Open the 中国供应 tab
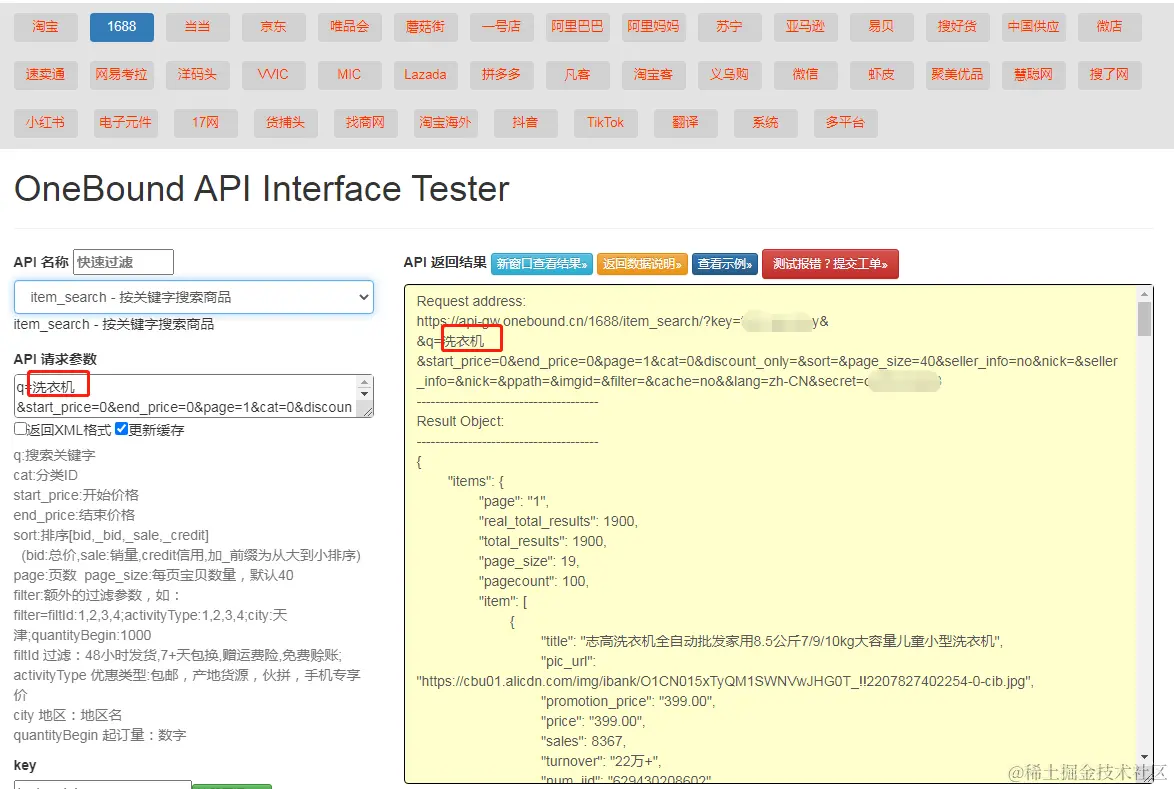 click(x=1033, y=27)
